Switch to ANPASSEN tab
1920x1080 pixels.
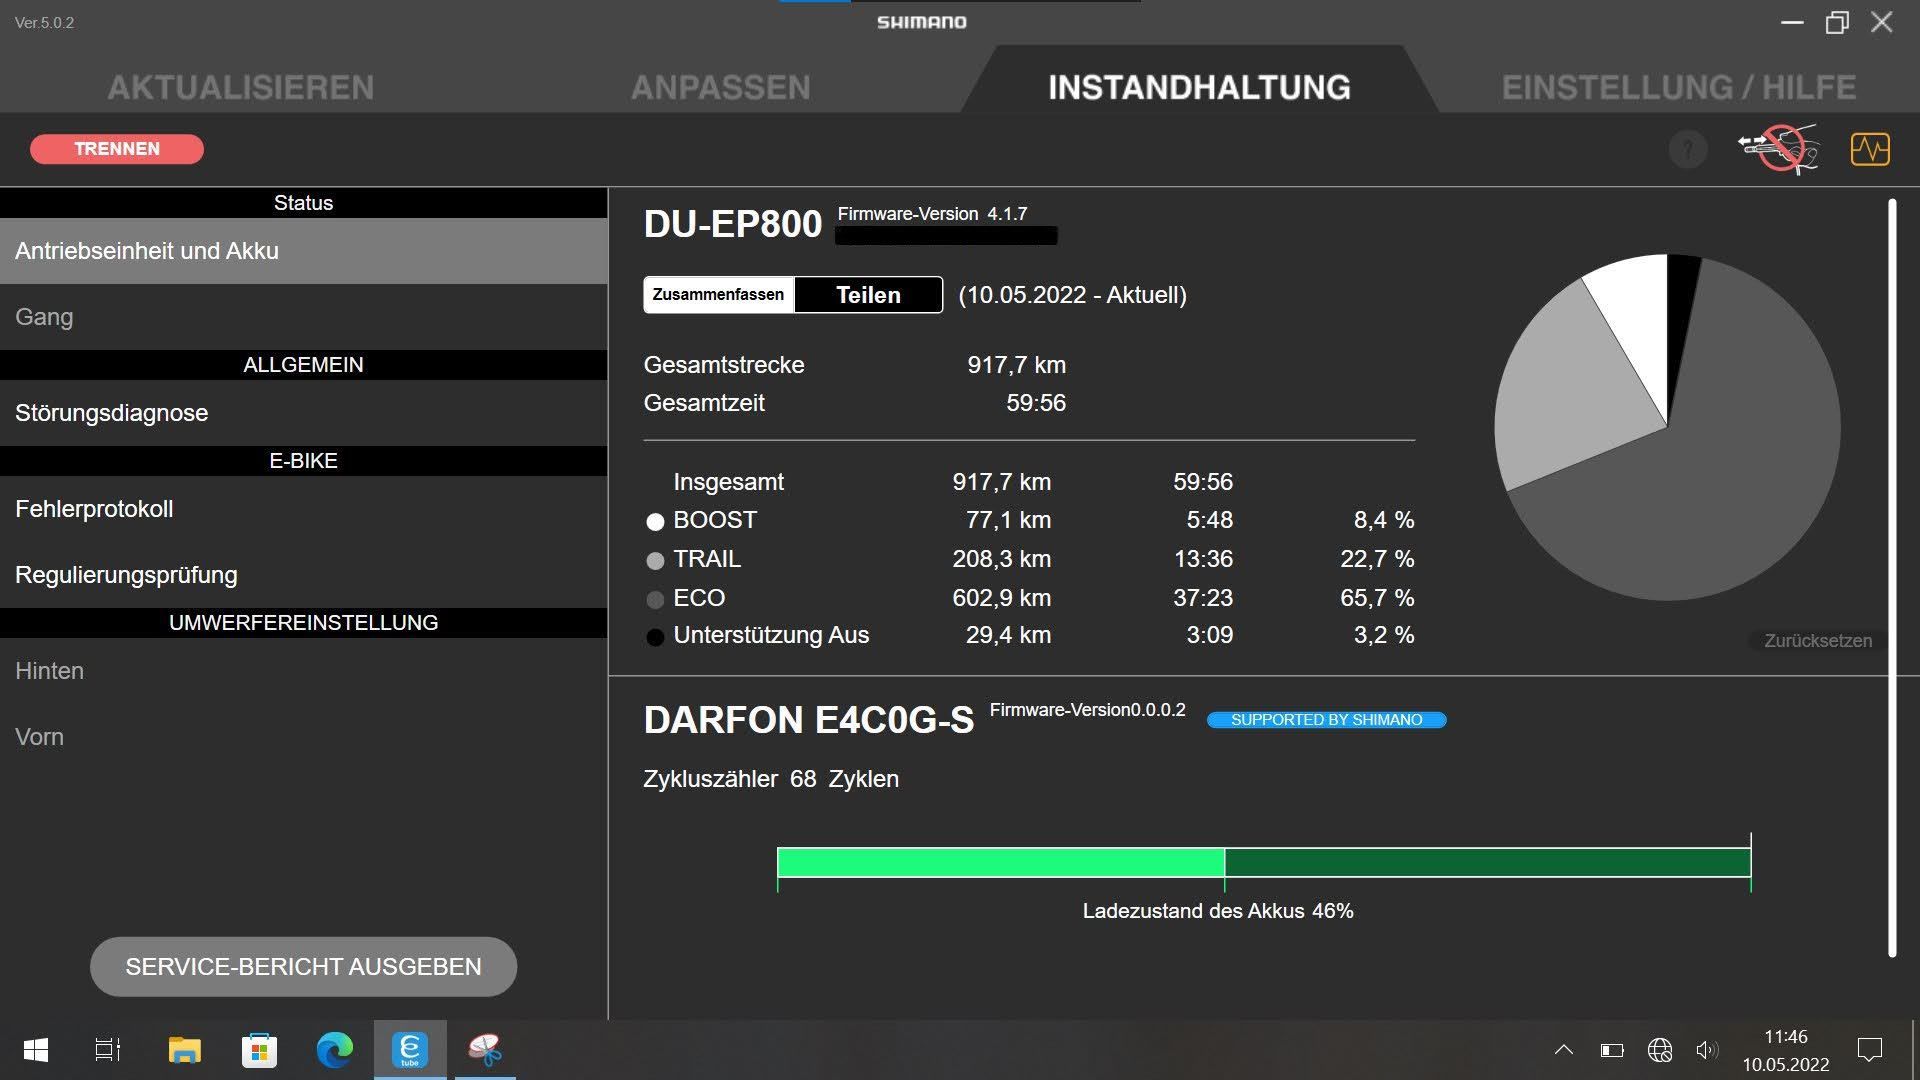pyautogui.click(x=721, y=88)
